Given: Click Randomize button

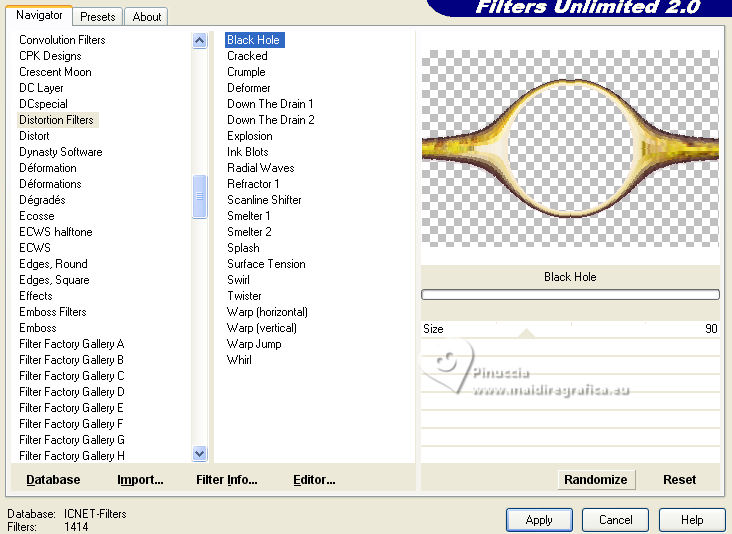Looking at the screenshot, I should pos(596,480).
